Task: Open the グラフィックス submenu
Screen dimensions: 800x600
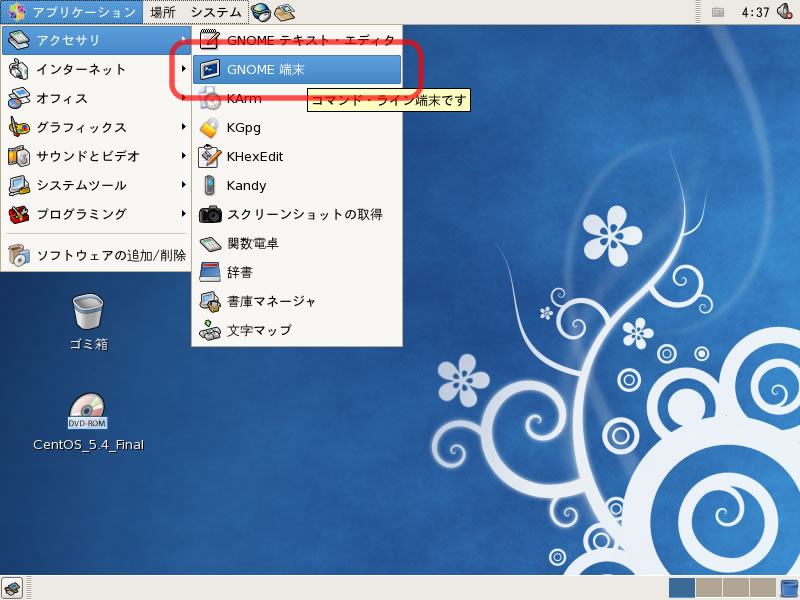Action: coord(96,127)
